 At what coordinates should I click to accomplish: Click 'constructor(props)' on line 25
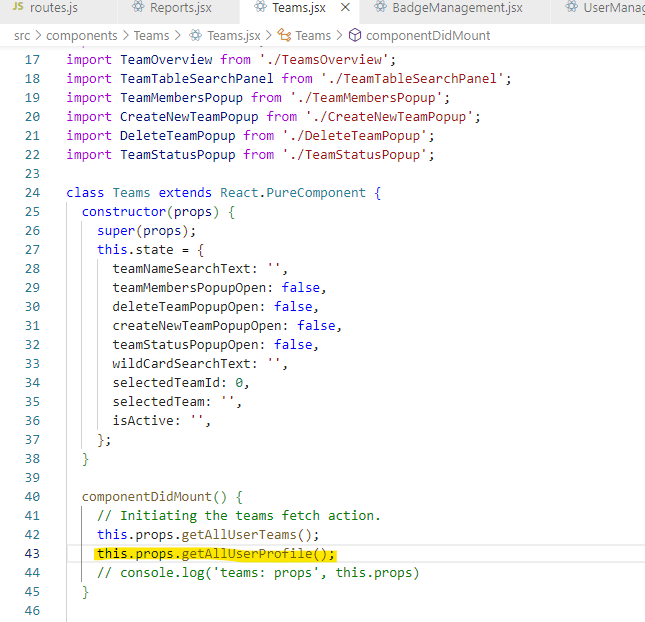(151, 212)
